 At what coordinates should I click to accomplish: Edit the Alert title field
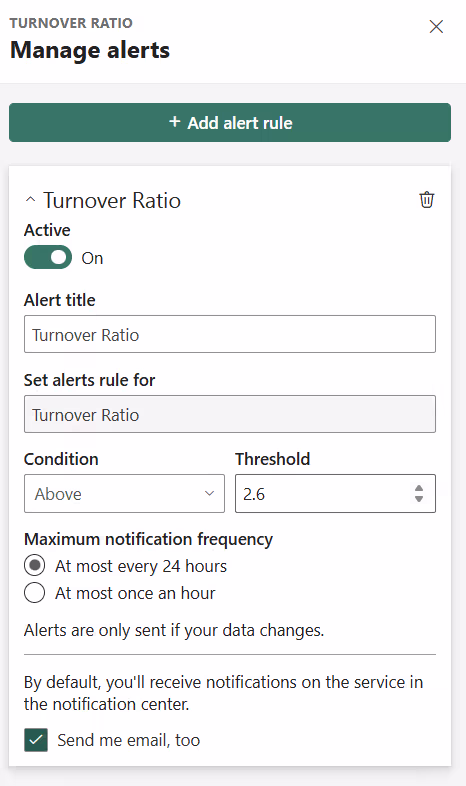pyautogui.click(x=230, y=334)
